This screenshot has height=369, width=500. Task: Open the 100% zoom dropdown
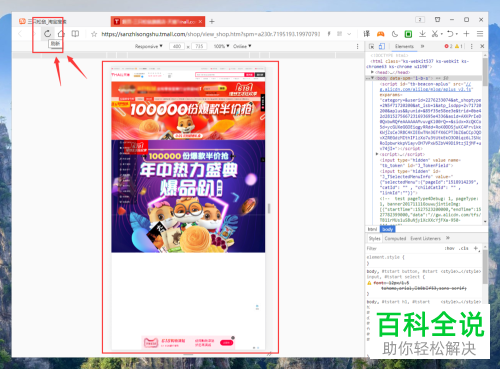[x=221, y=46]
